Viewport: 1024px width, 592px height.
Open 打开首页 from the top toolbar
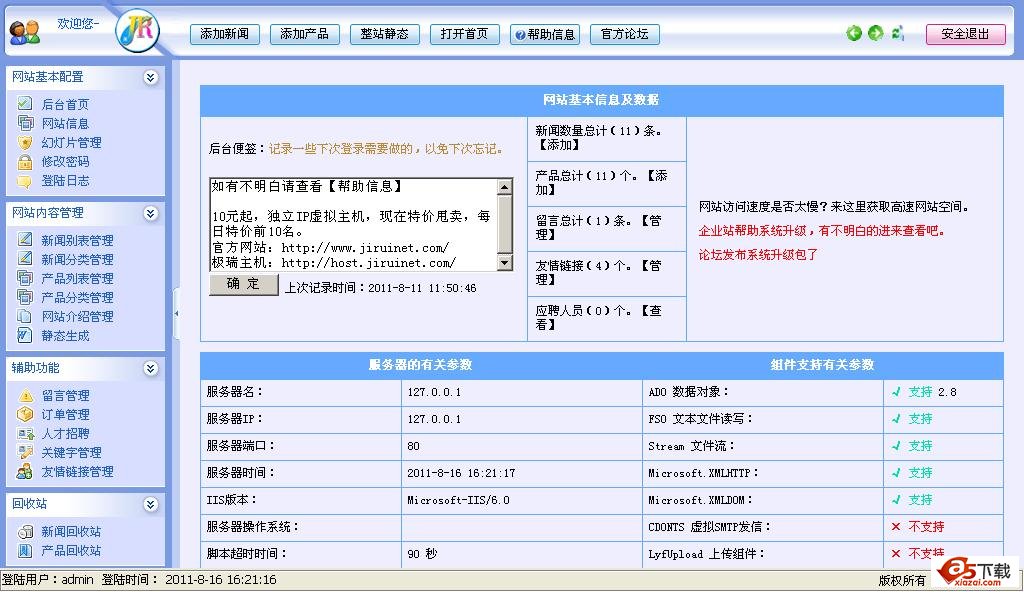[x=463, y=33]
